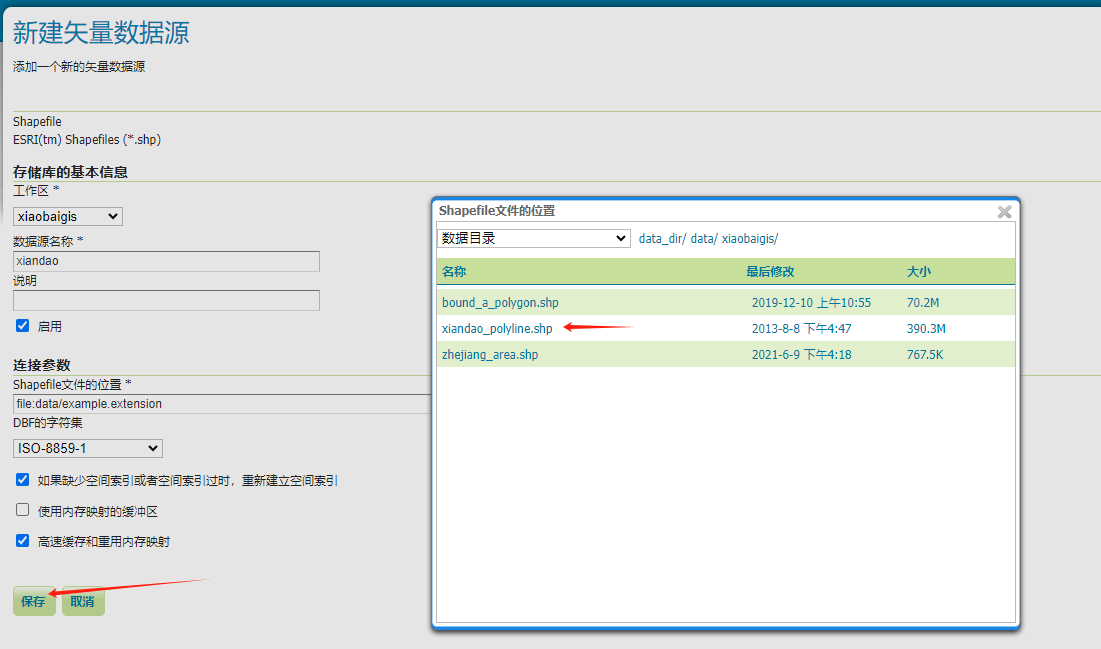Uncheck the rebuild spatial index option
This screenshot has height=649, width=1101.
[23, 480]
